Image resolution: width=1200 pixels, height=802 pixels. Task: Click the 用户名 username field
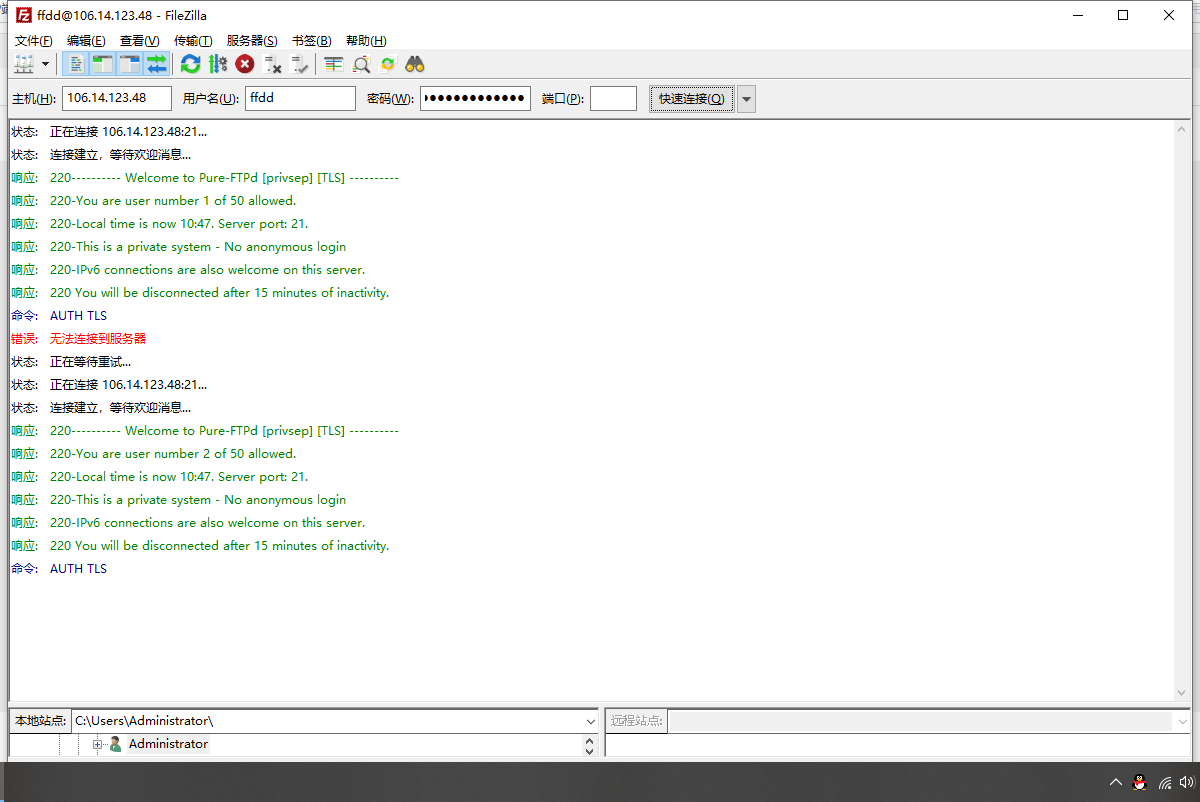(301, 98)
